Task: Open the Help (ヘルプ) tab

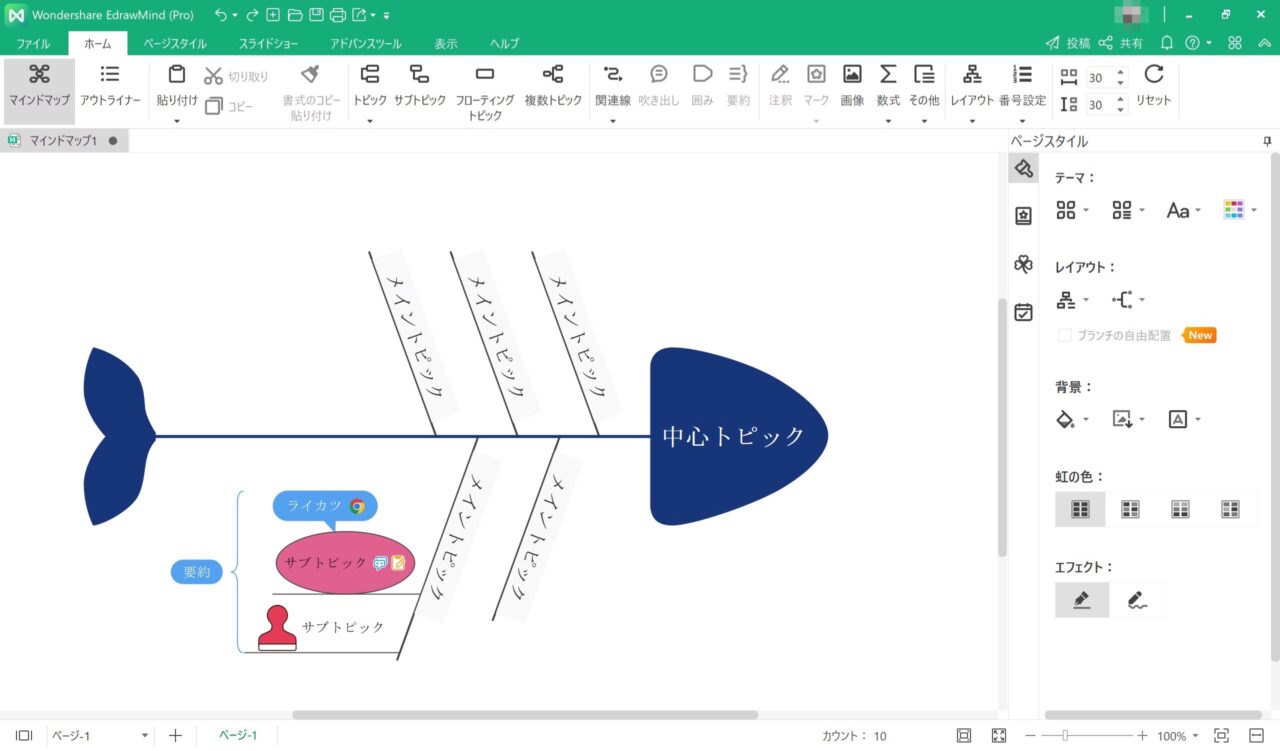Action: point(504,44)
